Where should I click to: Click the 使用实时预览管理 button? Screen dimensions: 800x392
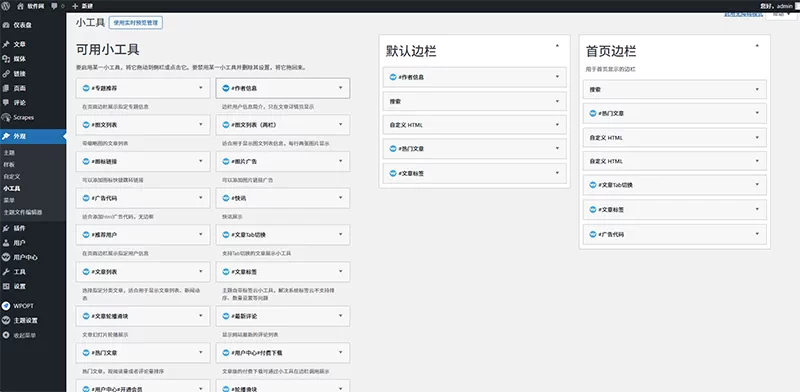coord(136,23)
